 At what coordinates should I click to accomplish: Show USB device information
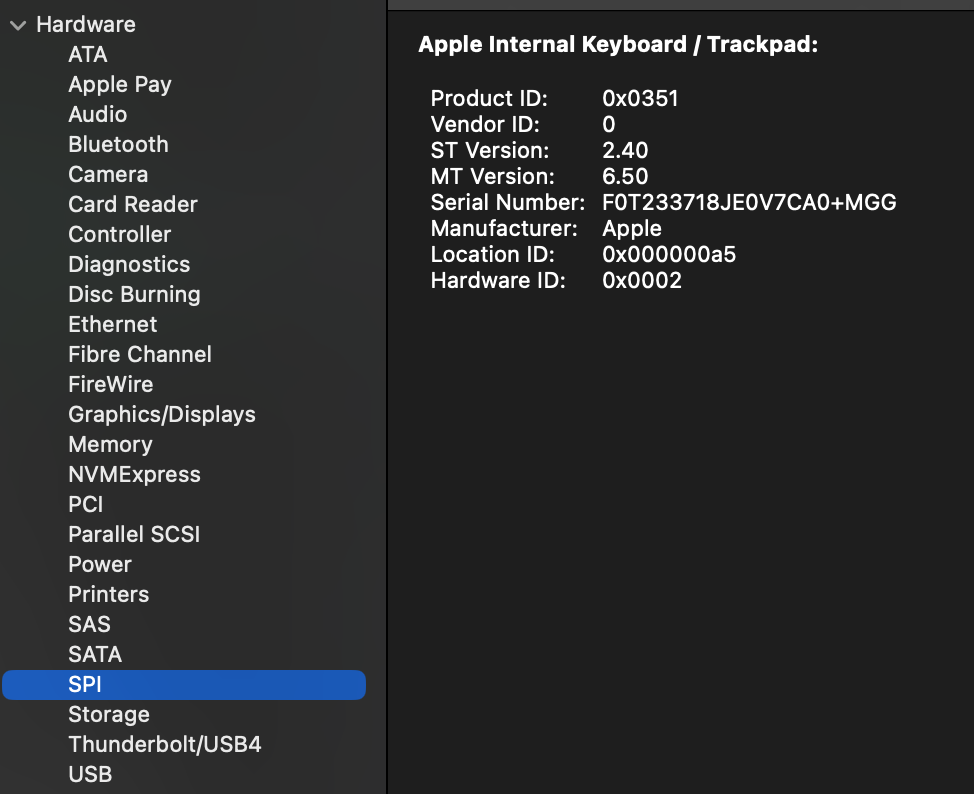point(90,775)
